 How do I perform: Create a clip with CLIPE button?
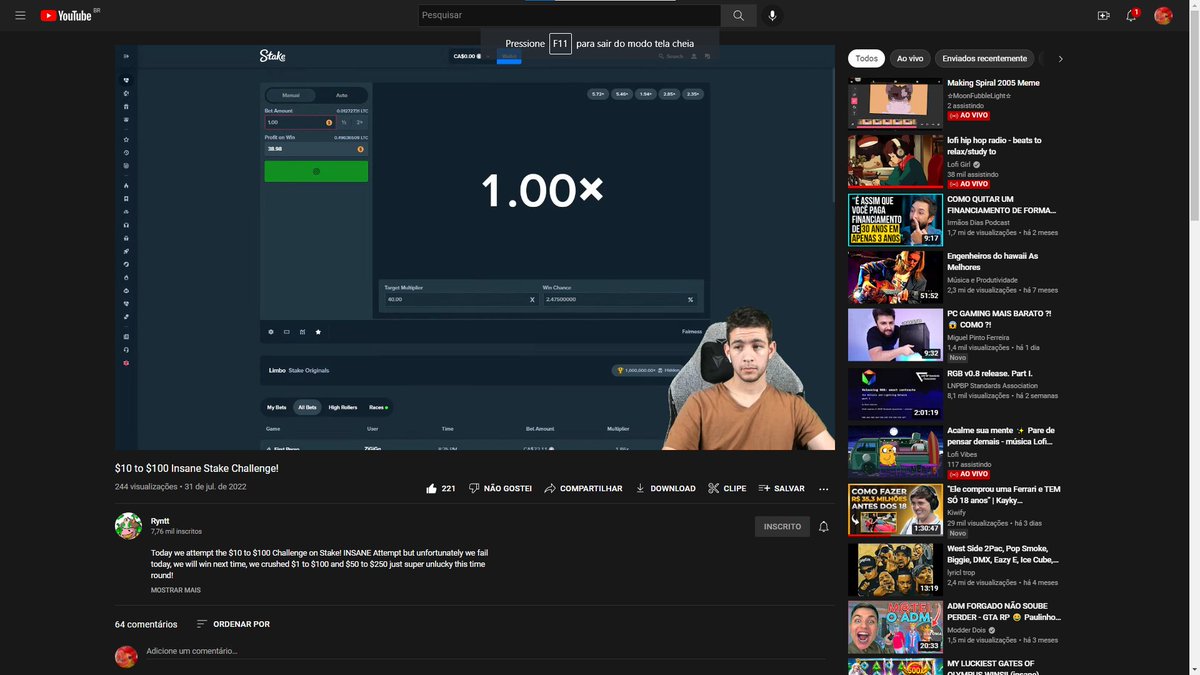pos(727,489)
